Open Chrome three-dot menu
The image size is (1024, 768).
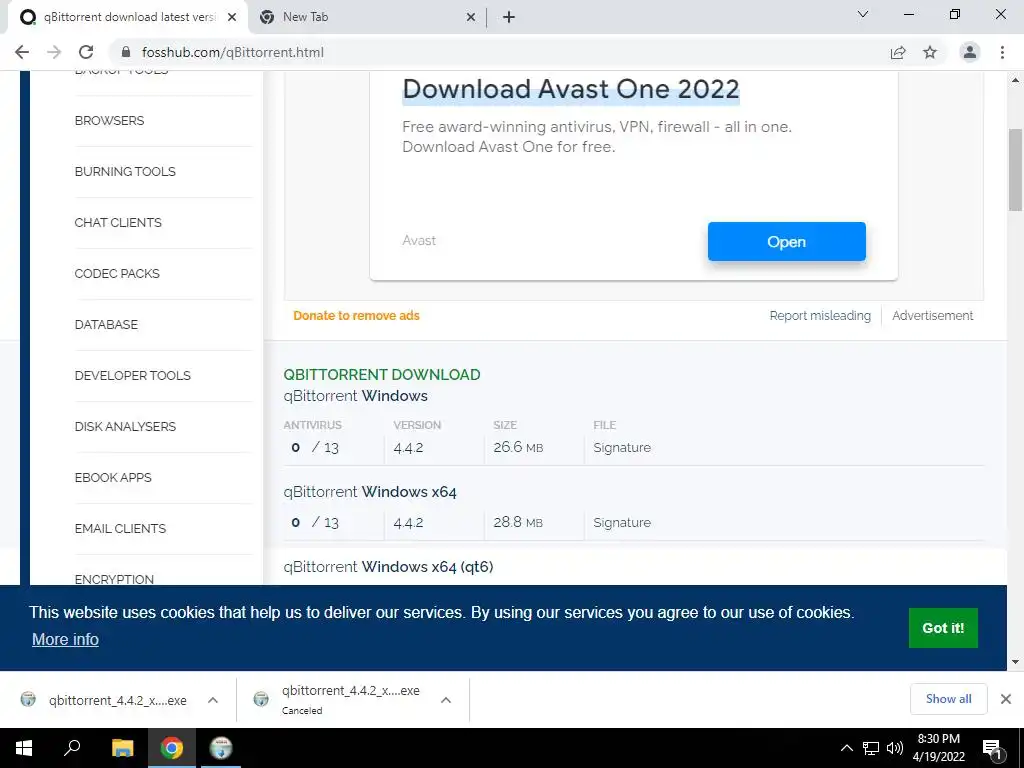(1002, 52)
